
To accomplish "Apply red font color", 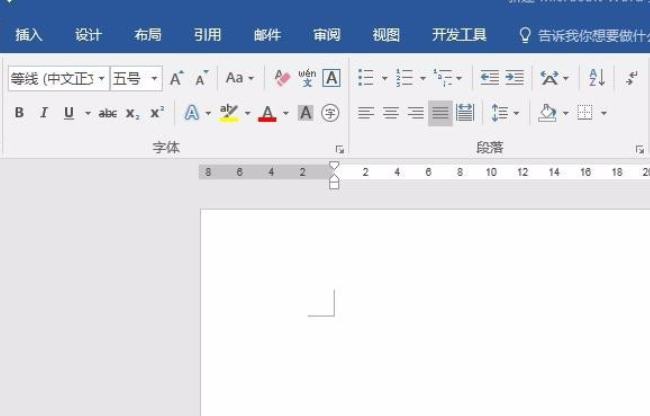I will [x=267, y=113].
